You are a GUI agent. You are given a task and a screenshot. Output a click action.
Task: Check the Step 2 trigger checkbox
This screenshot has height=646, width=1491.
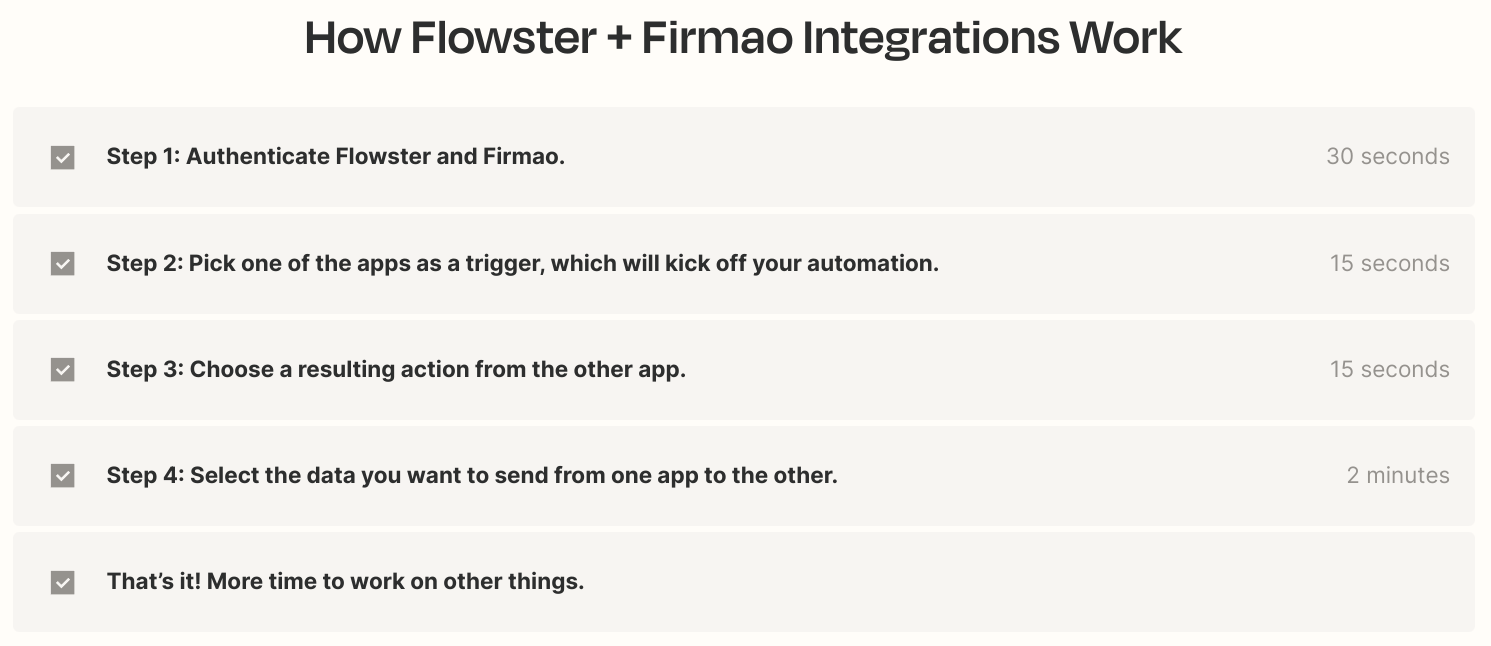click(62, 264)
